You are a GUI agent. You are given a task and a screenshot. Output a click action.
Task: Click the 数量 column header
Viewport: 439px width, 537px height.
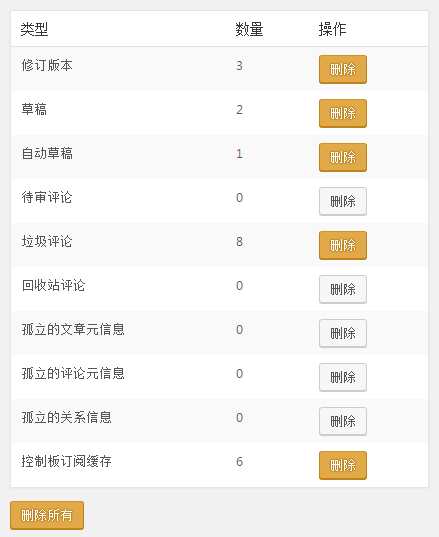pyautogui.click(x=249, y=29)
